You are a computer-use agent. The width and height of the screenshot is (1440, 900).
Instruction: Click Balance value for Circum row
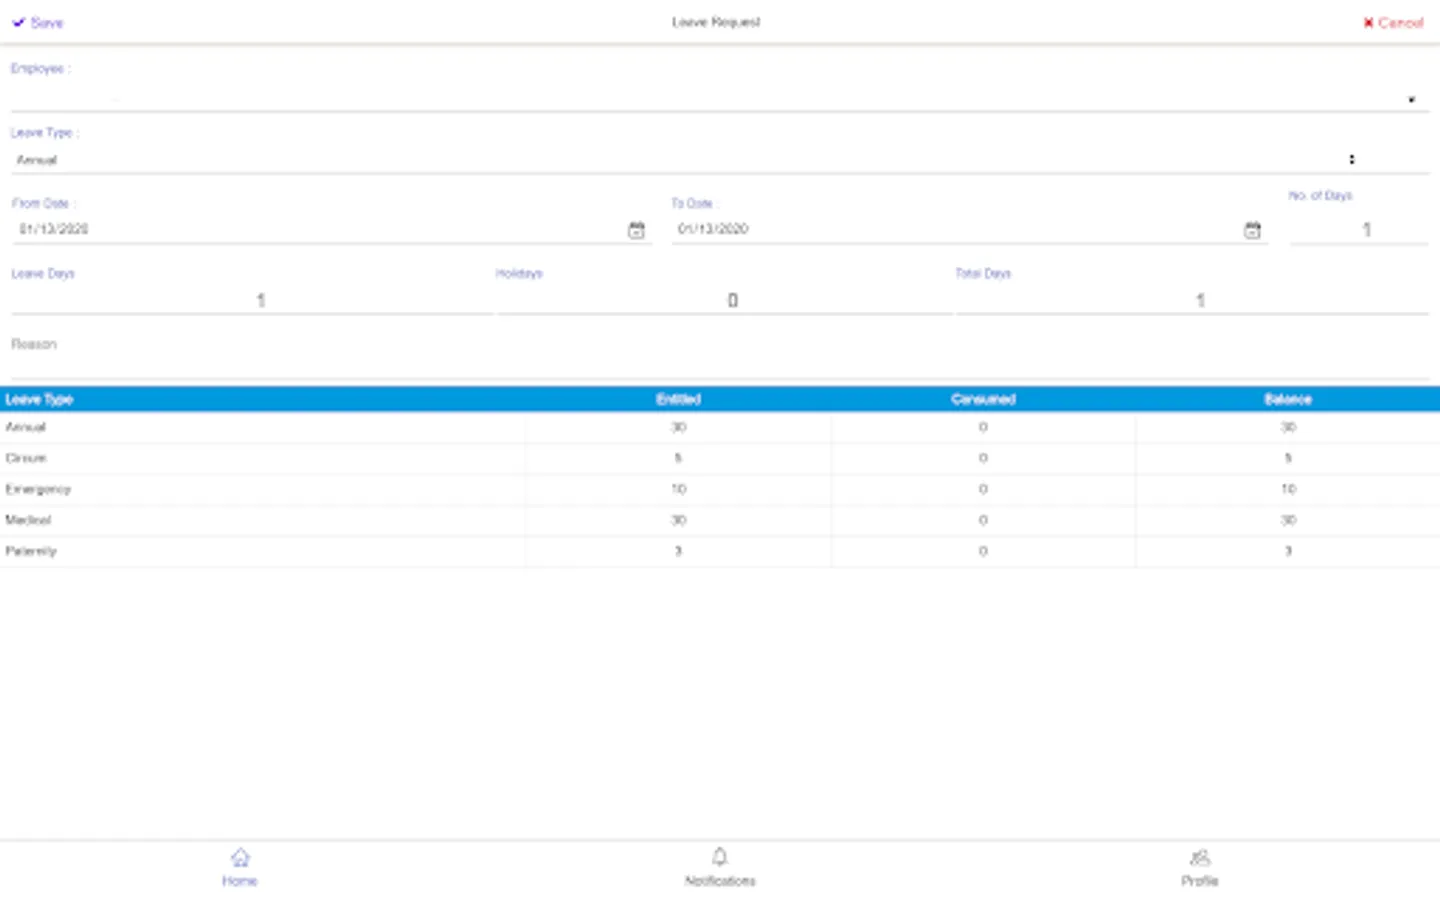point(1288,458)
